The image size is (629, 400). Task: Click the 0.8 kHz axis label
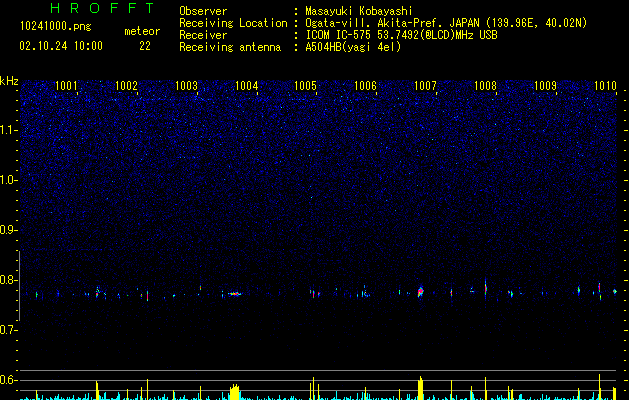(9, 280)
